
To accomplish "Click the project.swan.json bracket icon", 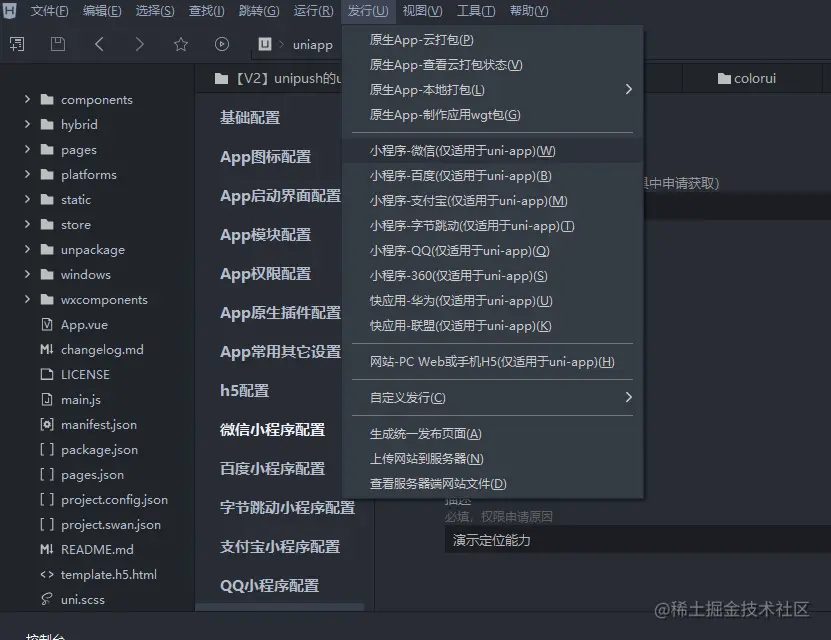I will tap(47, 524).
